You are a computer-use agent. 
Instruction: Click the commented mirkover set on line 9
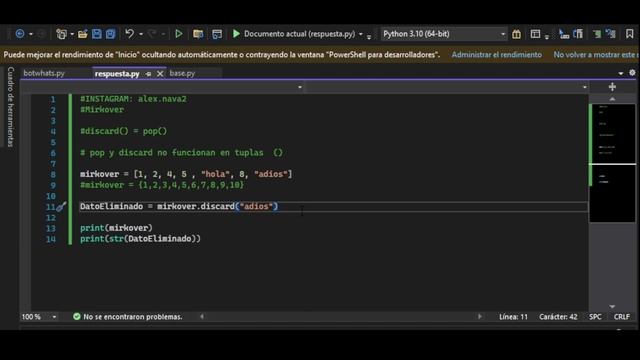point(162,185)
